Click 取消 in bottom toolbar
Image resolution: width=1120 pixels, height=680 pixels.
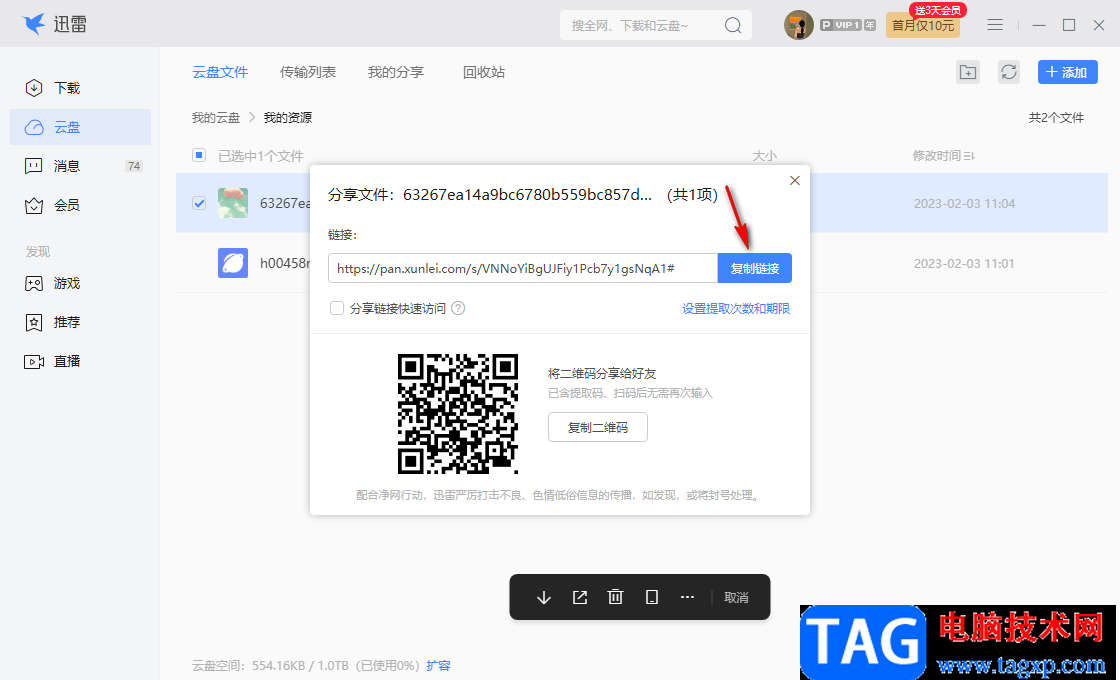coord(736,597)
